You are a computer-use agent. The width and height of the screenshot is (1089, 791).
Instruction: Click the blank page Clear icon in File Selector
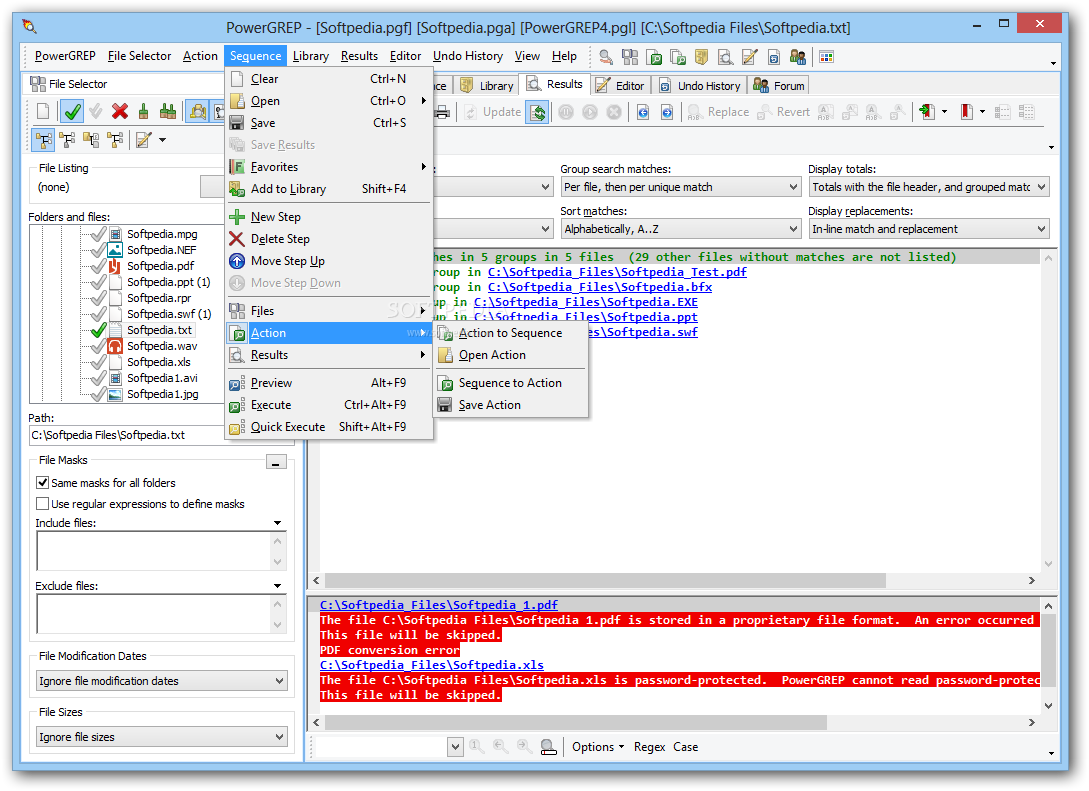43,111
